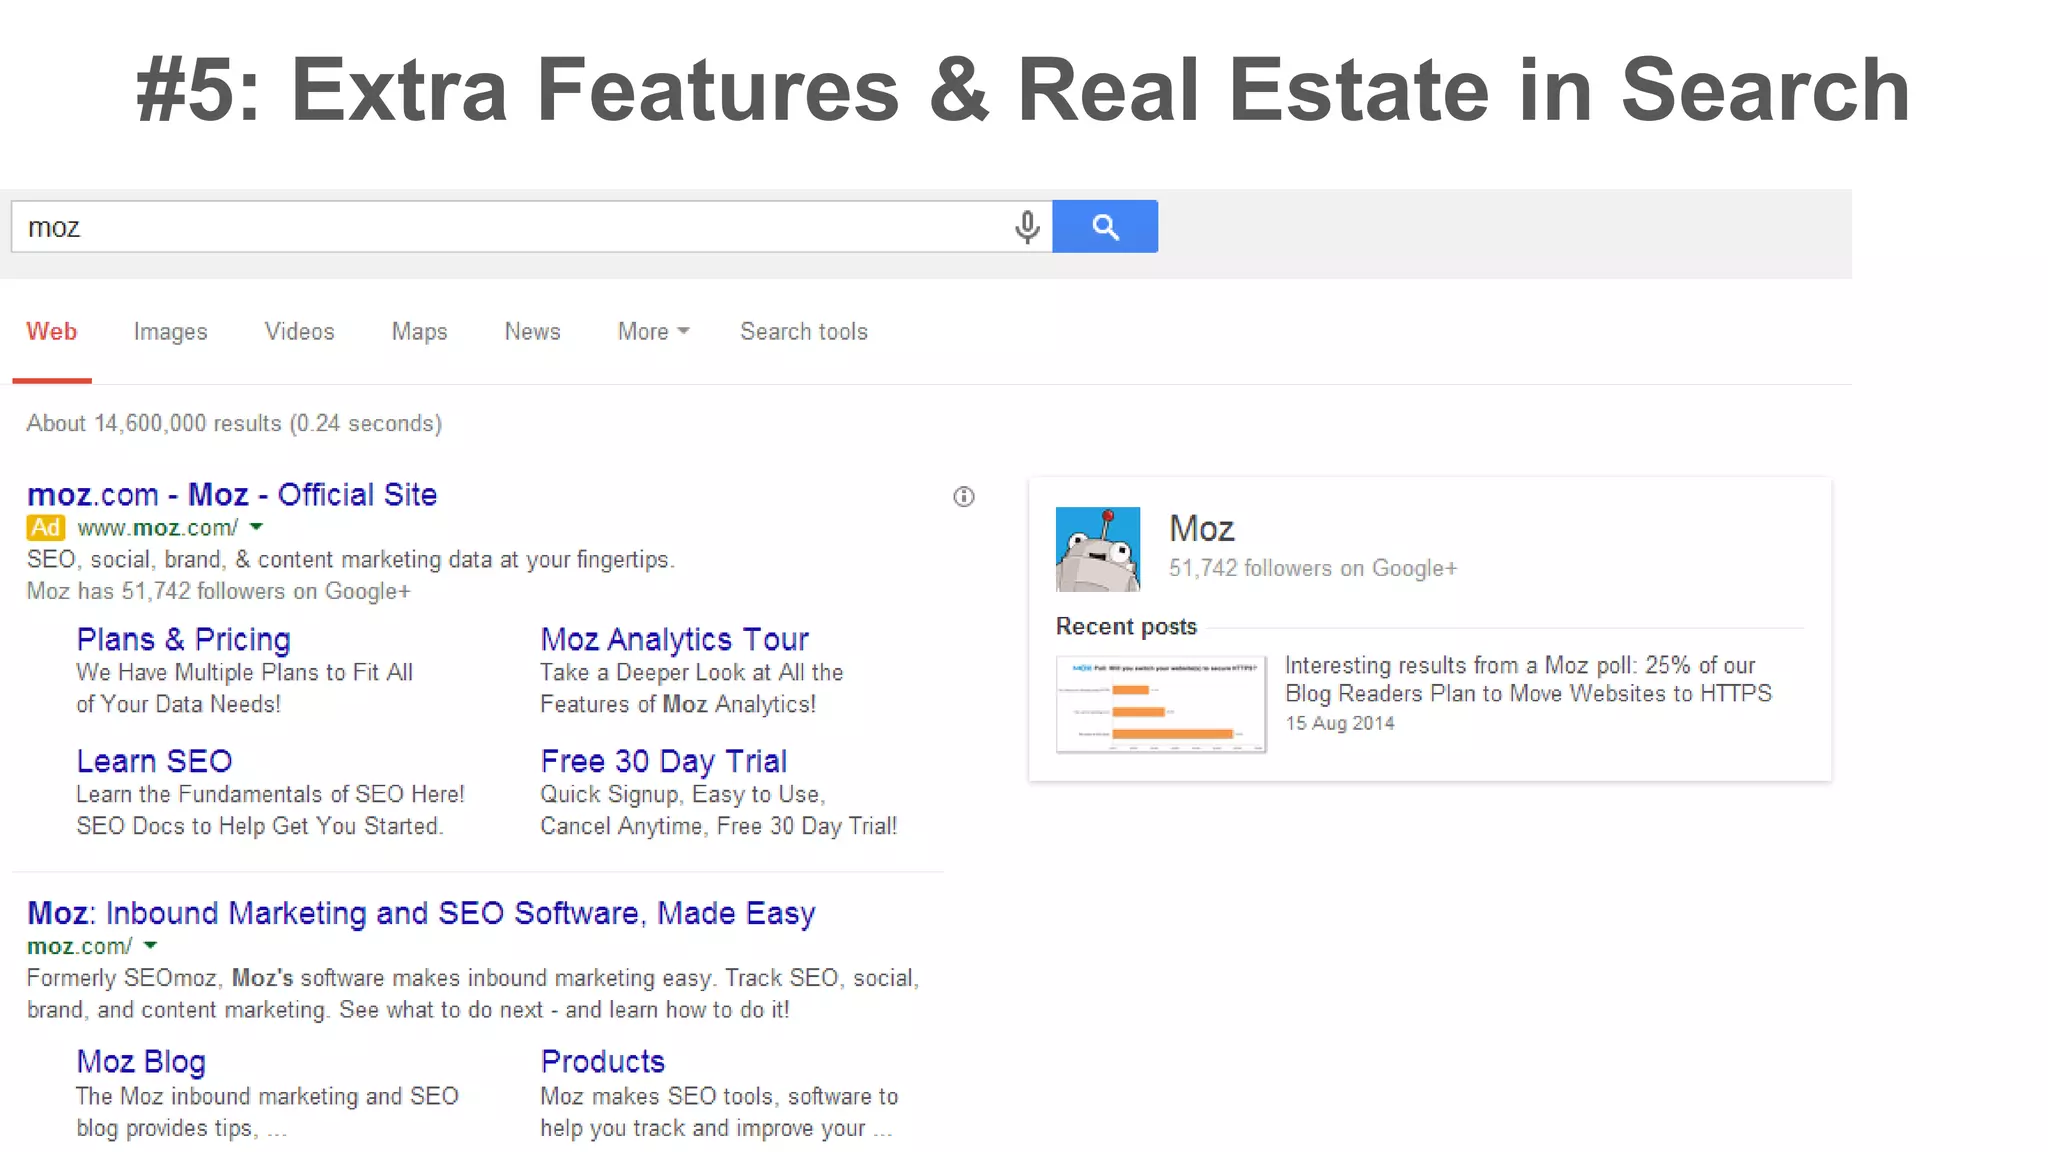
Task: Click the 15 Aug 2014 post date
Action: pos(1339,723)
